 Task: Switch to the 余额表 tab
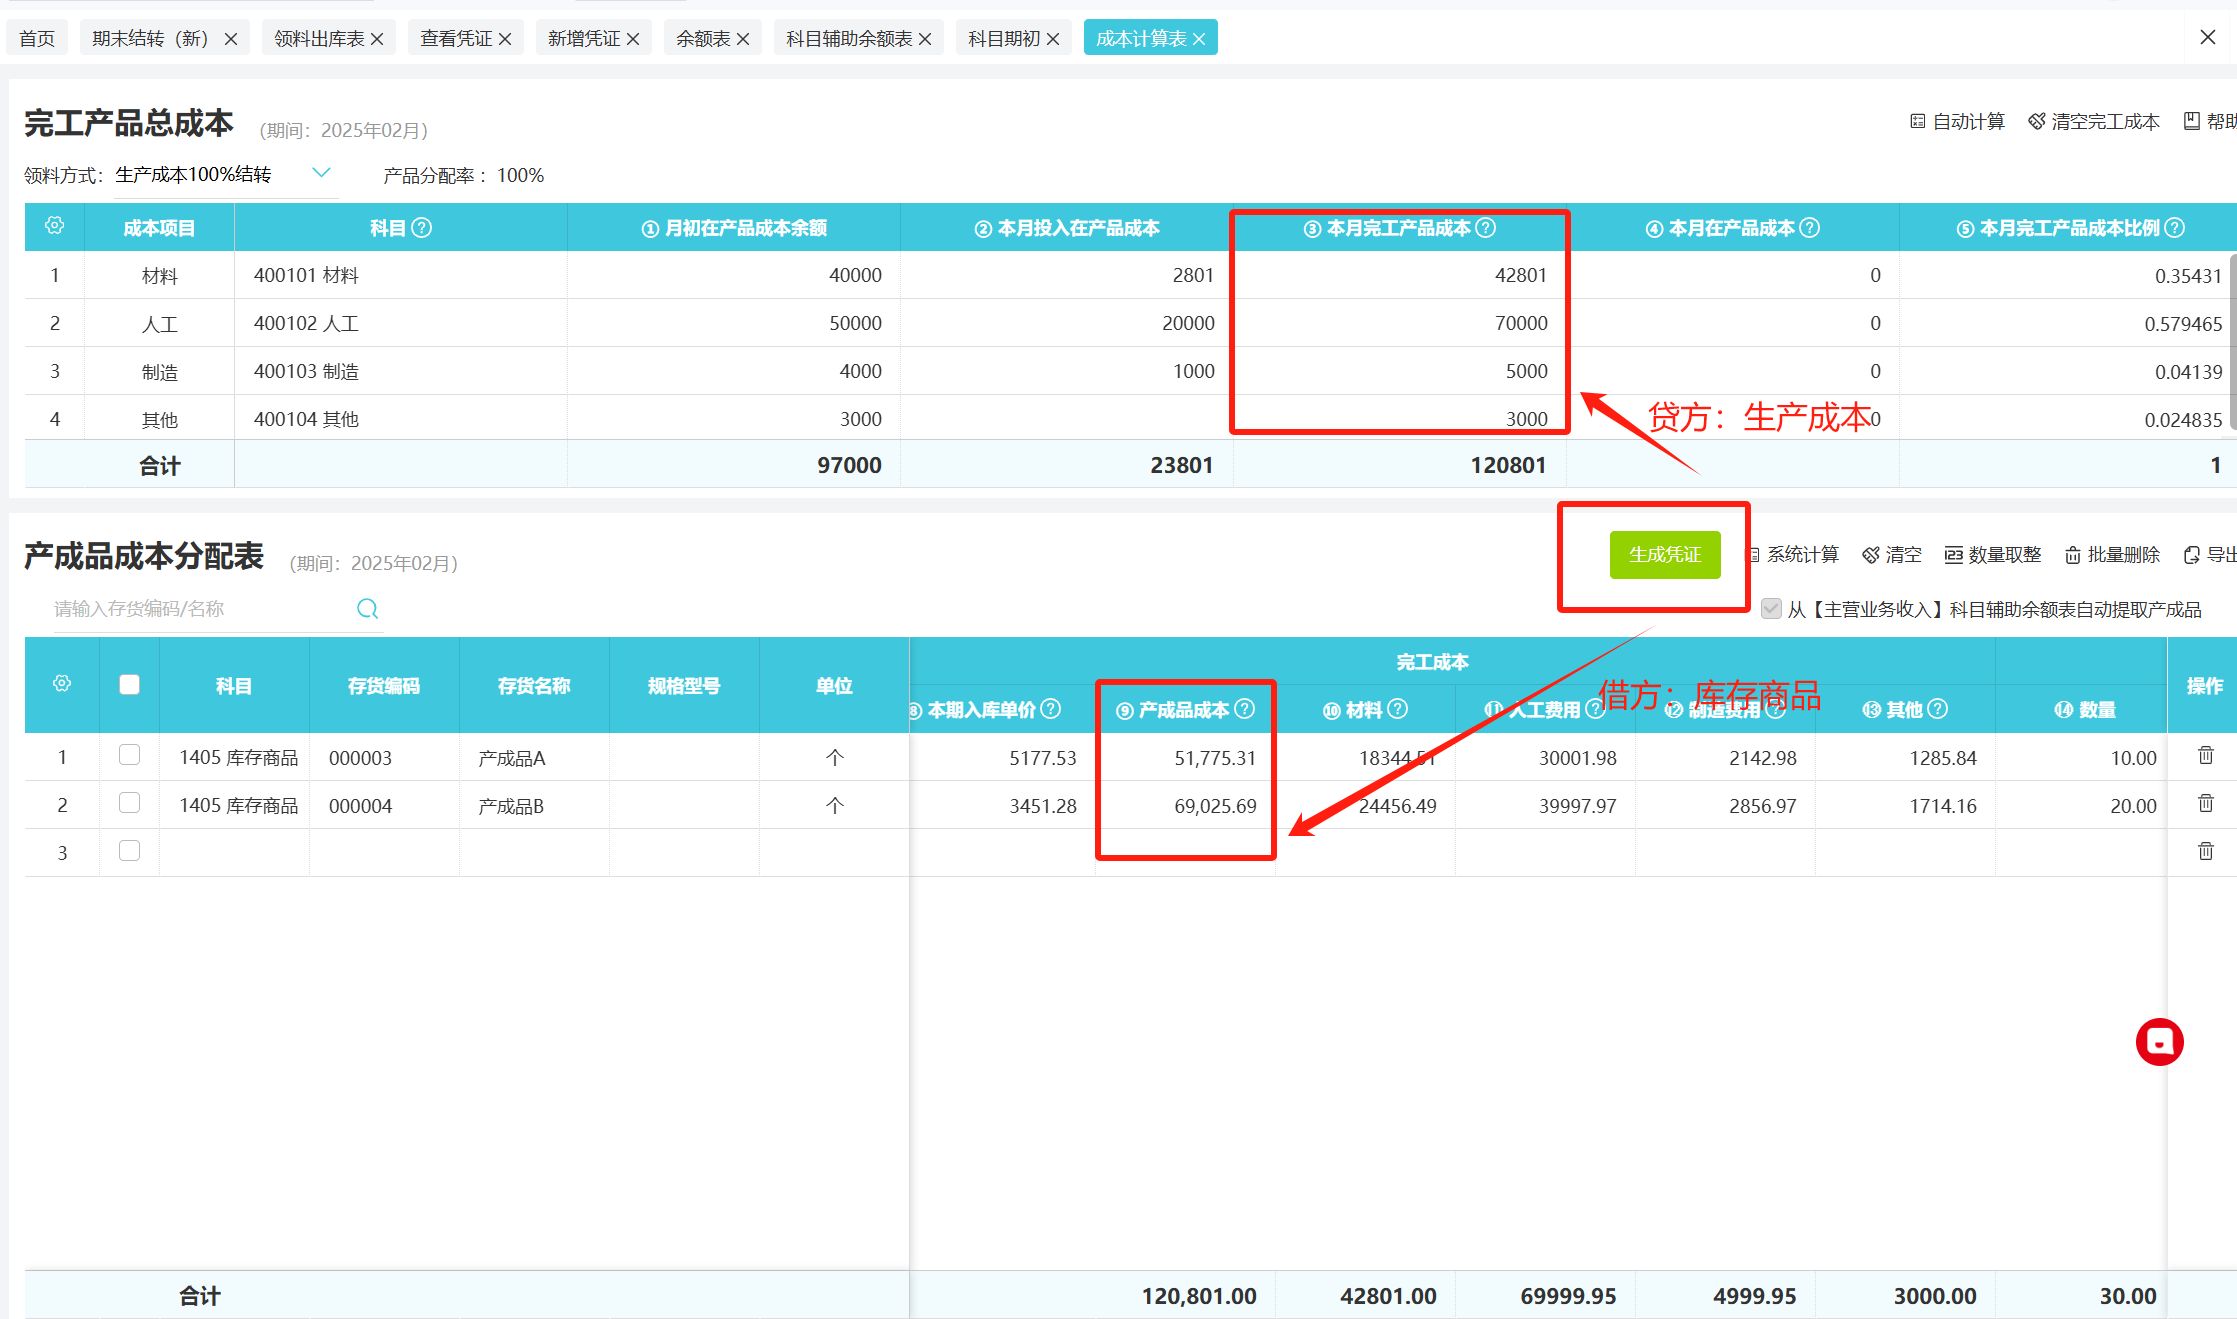click(703, 38)
